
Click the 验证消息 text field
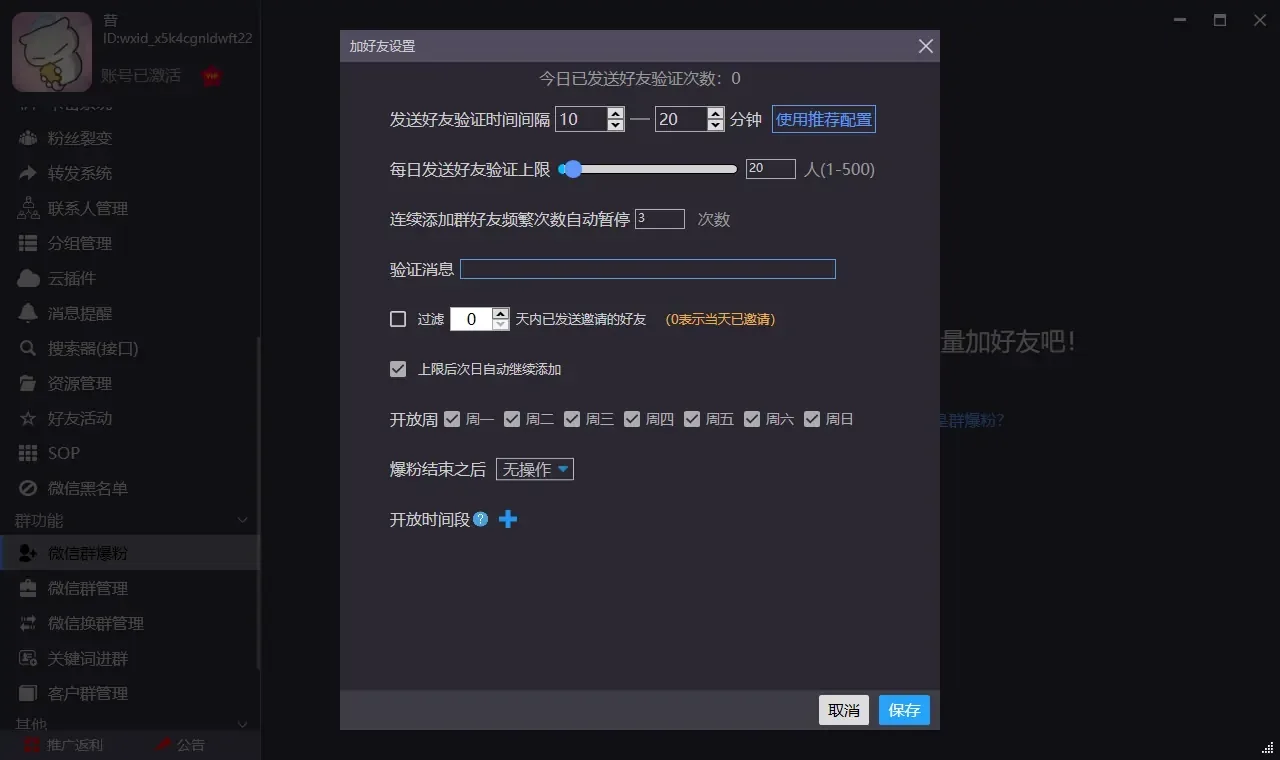647,269
